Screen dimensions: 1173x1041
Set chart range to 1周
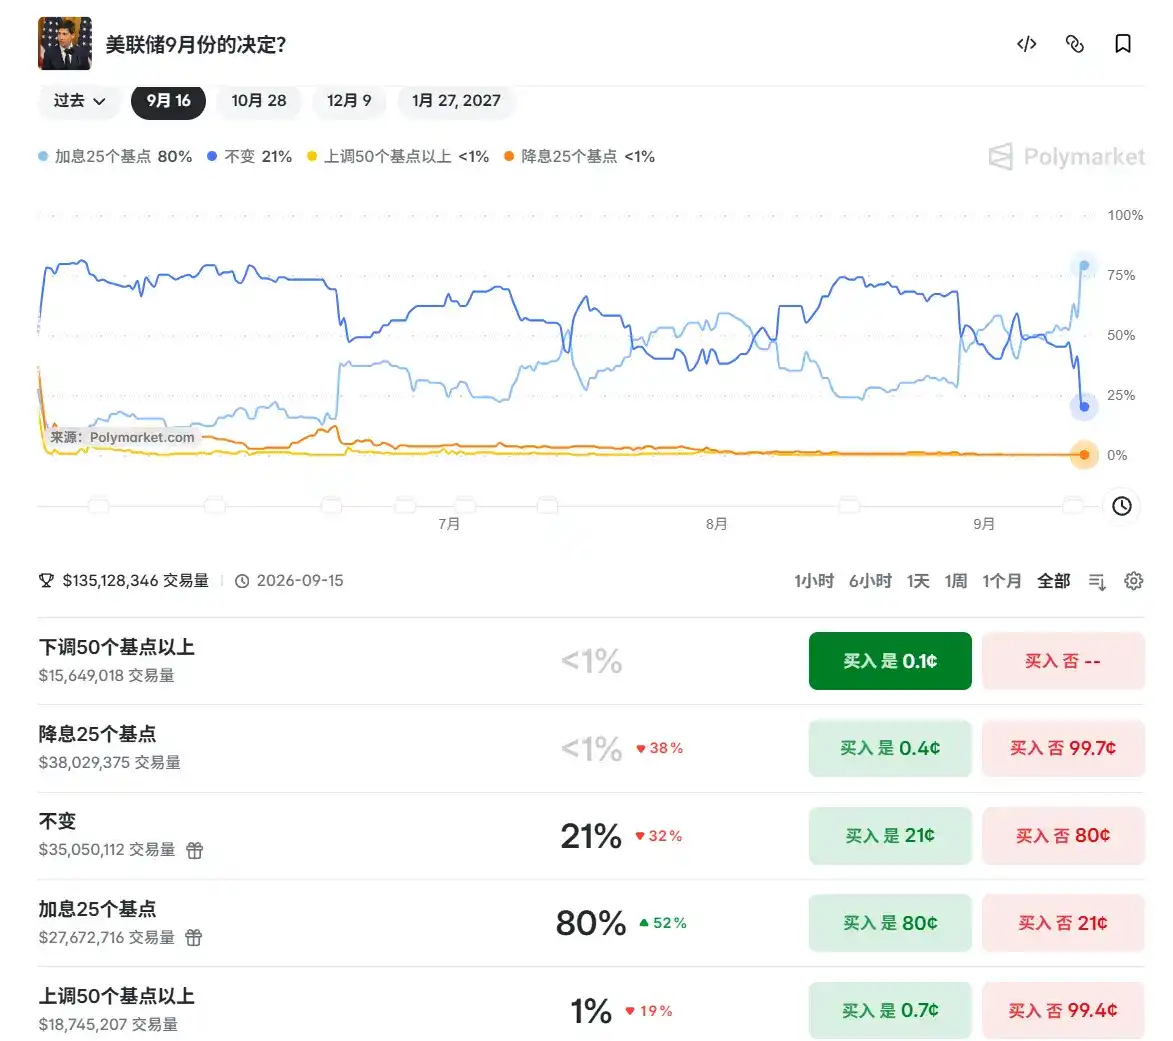(955, 581)
